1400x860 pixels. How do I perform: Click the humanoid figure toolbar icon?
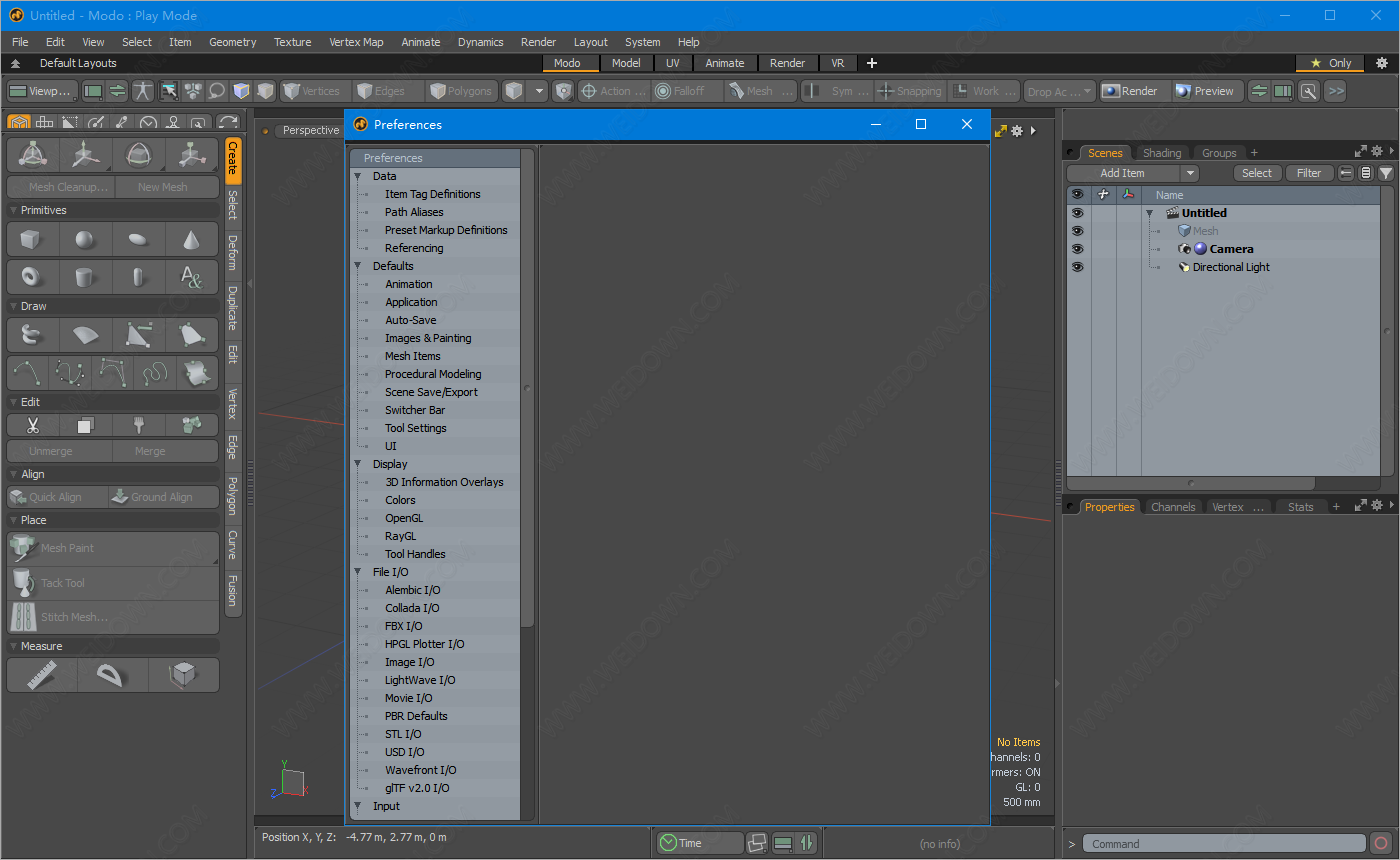[143, 91]
